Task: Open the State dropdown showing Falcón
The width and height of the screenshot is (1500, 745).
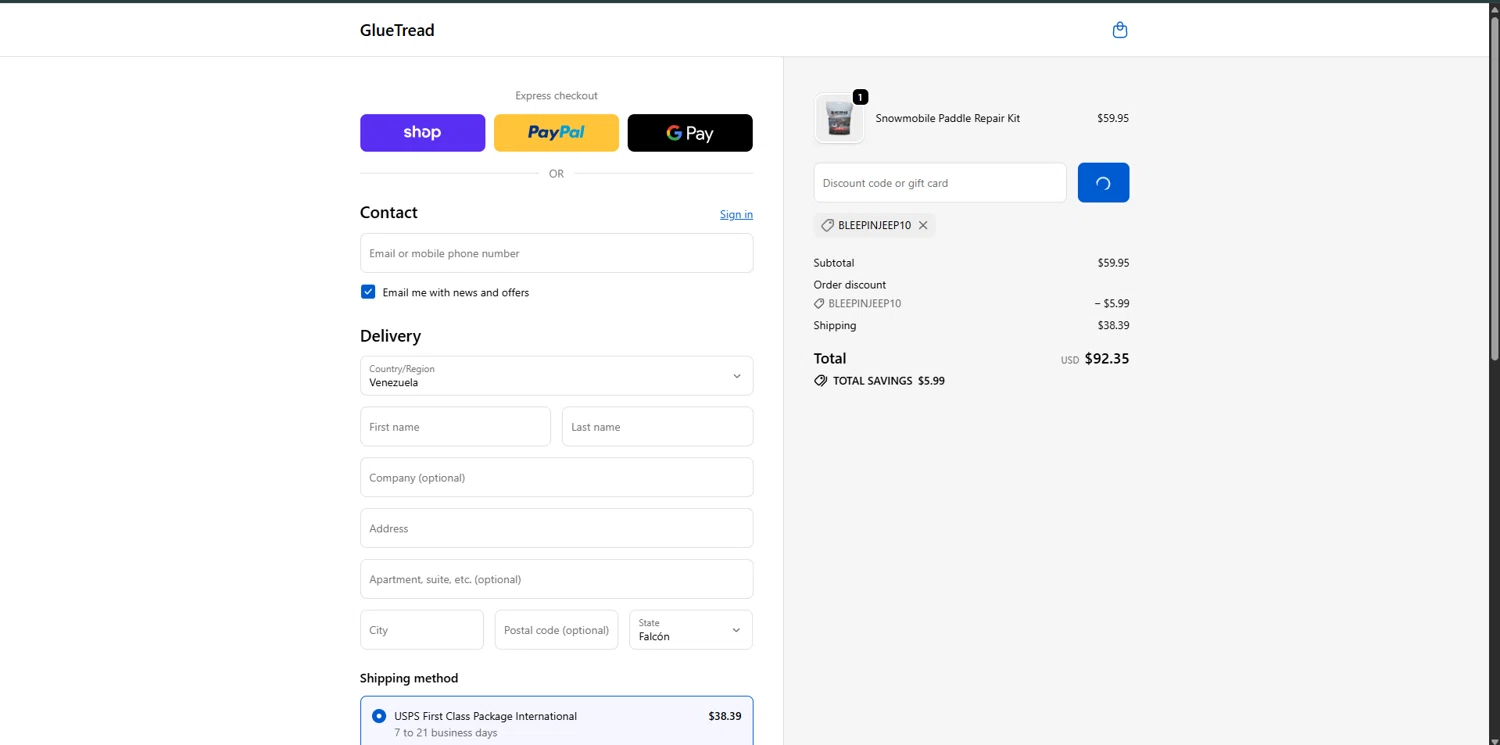Action: pos(691,630)
